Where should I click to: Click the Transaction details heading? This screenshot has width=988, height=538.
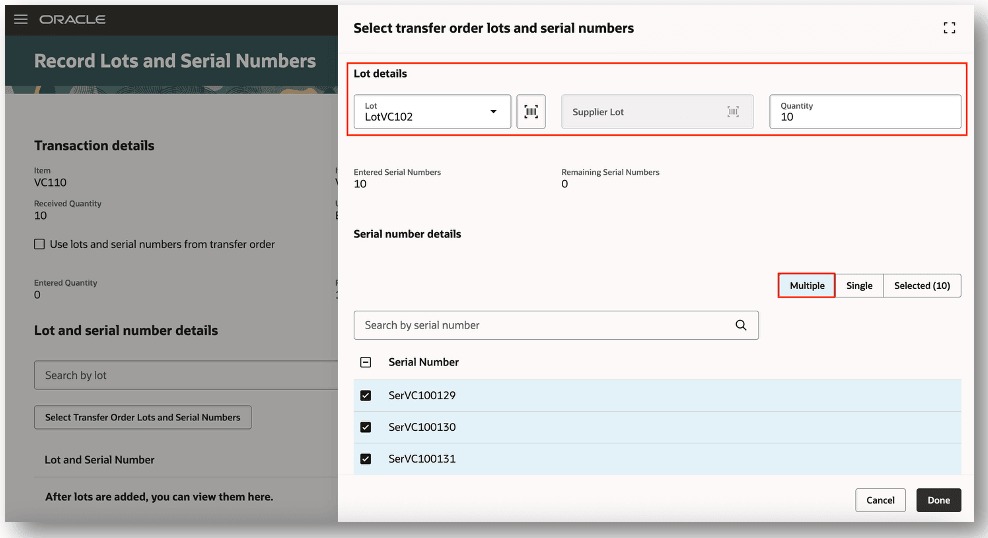pos(94,146)
